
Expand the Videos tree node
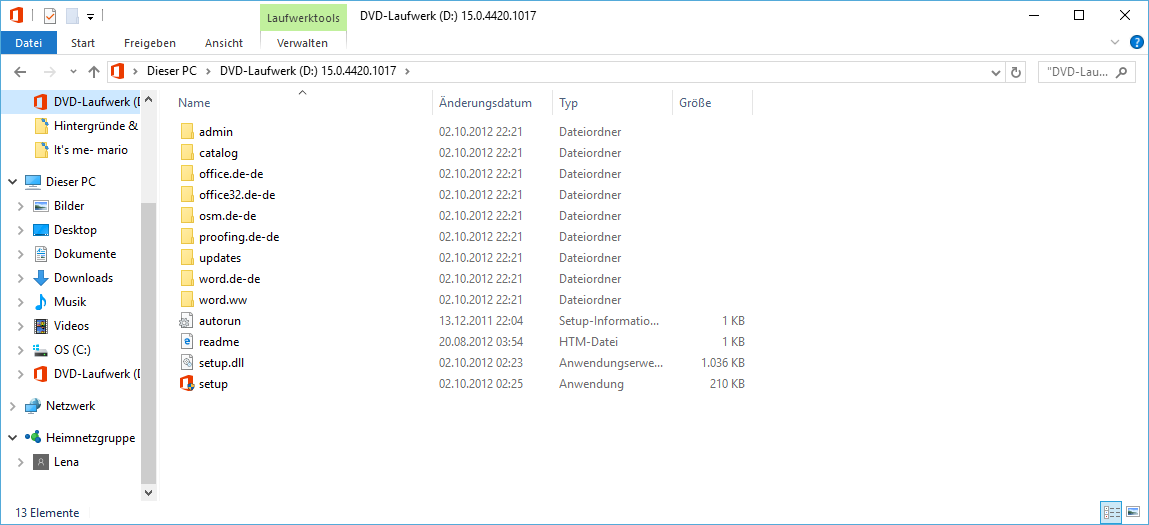(21, 326)
